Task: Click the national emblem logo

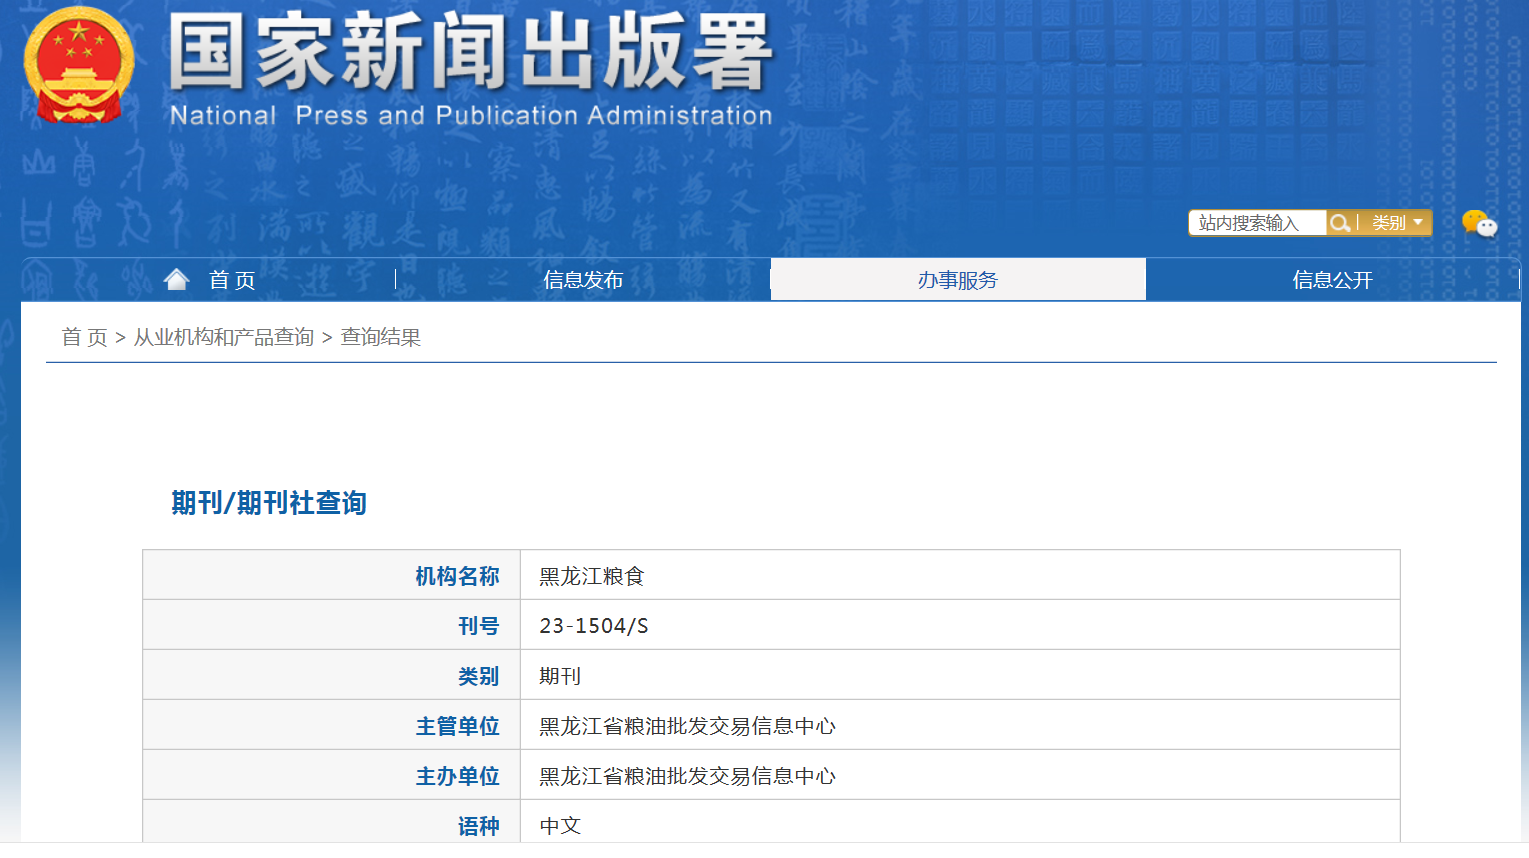Action: tap(79, 66)
